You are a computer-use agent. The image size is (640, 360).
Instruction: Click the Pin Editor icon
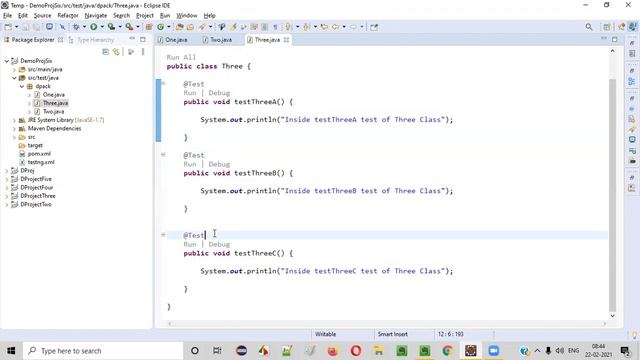click(x=374, y=27)
